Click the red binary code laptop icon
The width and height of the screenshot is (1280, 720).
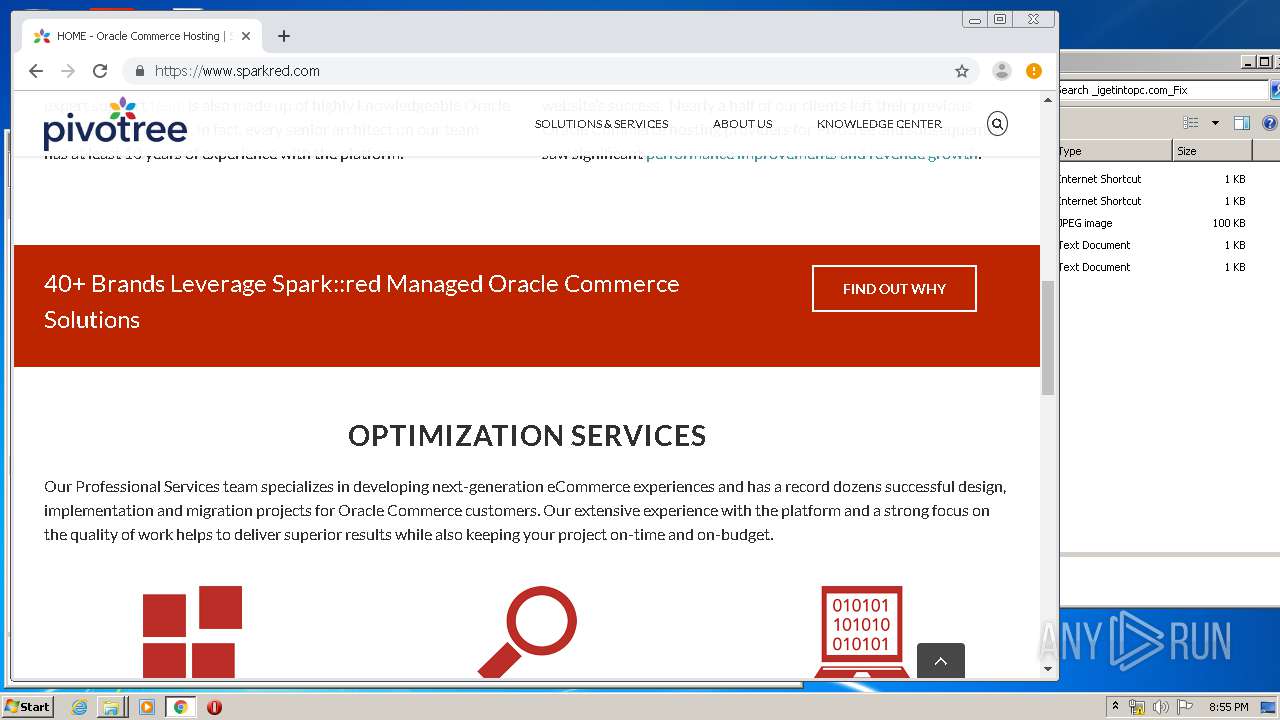pyautogui.click(x=862, y=631)
